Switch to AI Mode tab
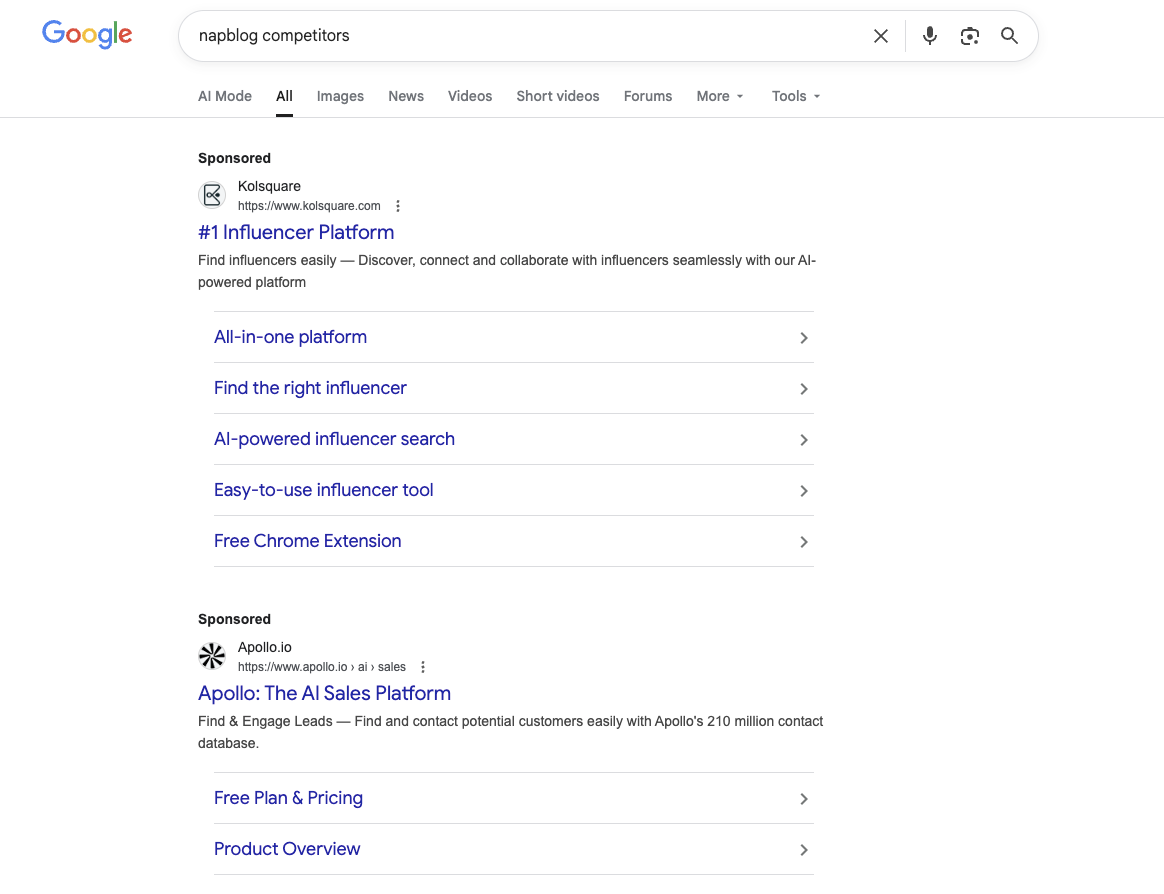 point(225,96)
